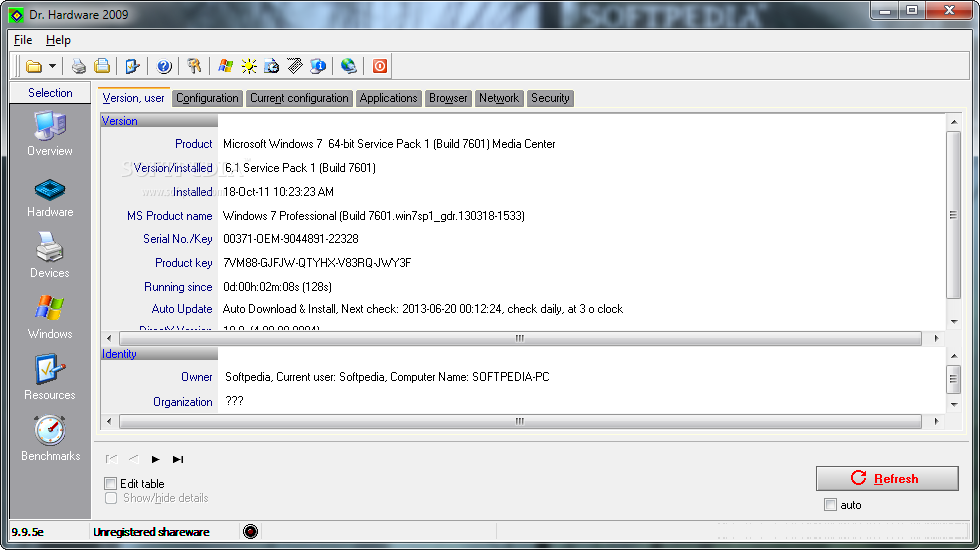The height and width of the screenshot is (550, 980).
Task: Jump to the last page arrow
Action: click(x=178, y=459)
